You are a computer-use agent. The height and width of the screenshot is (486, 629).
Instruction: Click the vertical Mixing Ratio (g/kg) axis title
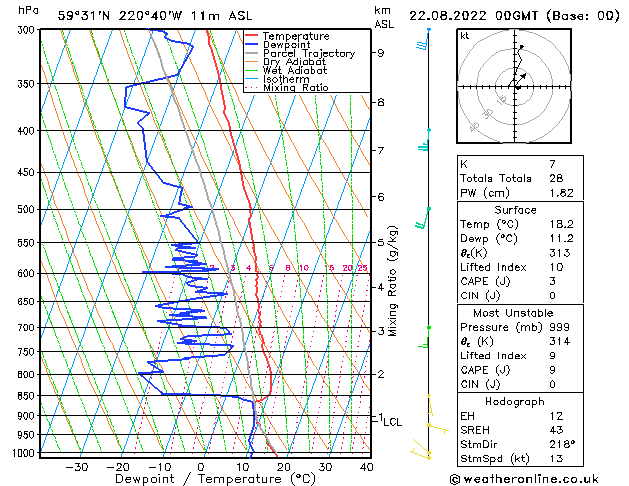coord(393,281)
